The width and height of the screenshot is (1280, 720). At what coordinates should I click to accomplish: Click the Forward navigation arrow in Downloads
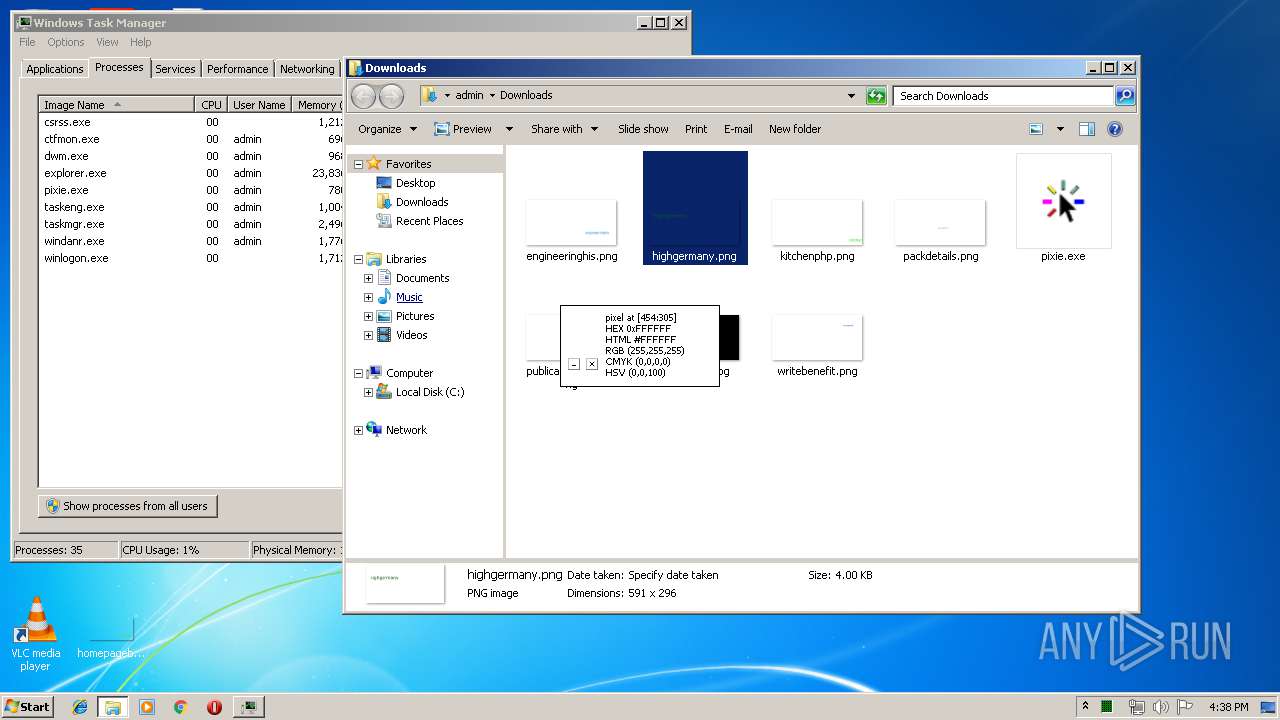pos(391,96)
